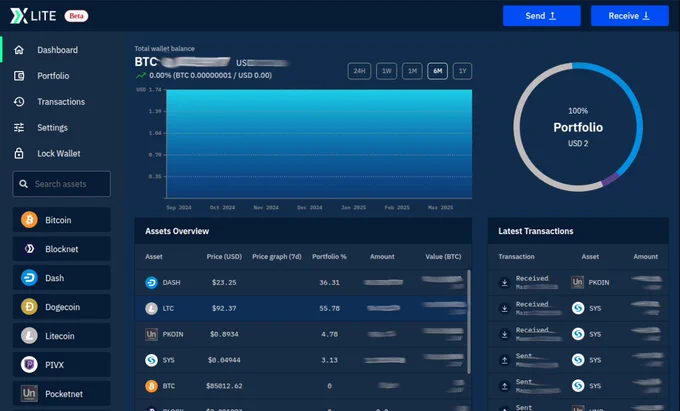680x411 pixels.
Task: Click the Value (BTC) column header
Action: point(443,257)
